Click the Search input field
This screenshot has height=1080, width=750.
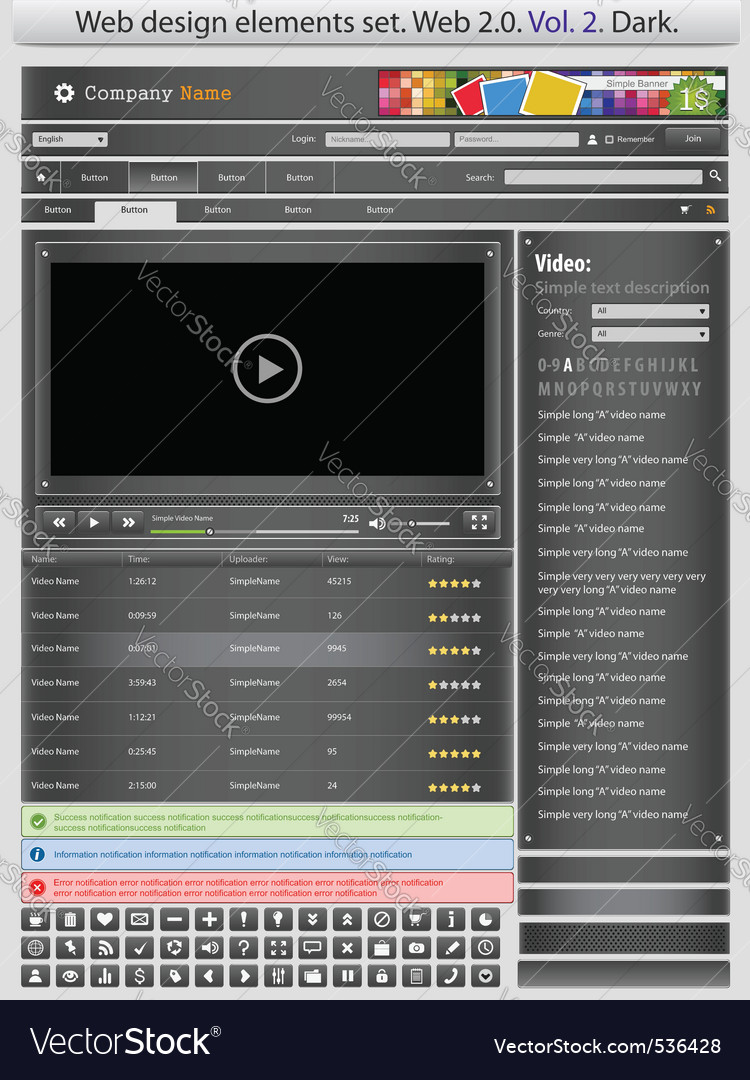pyautogui.click(x=603, y=177)
